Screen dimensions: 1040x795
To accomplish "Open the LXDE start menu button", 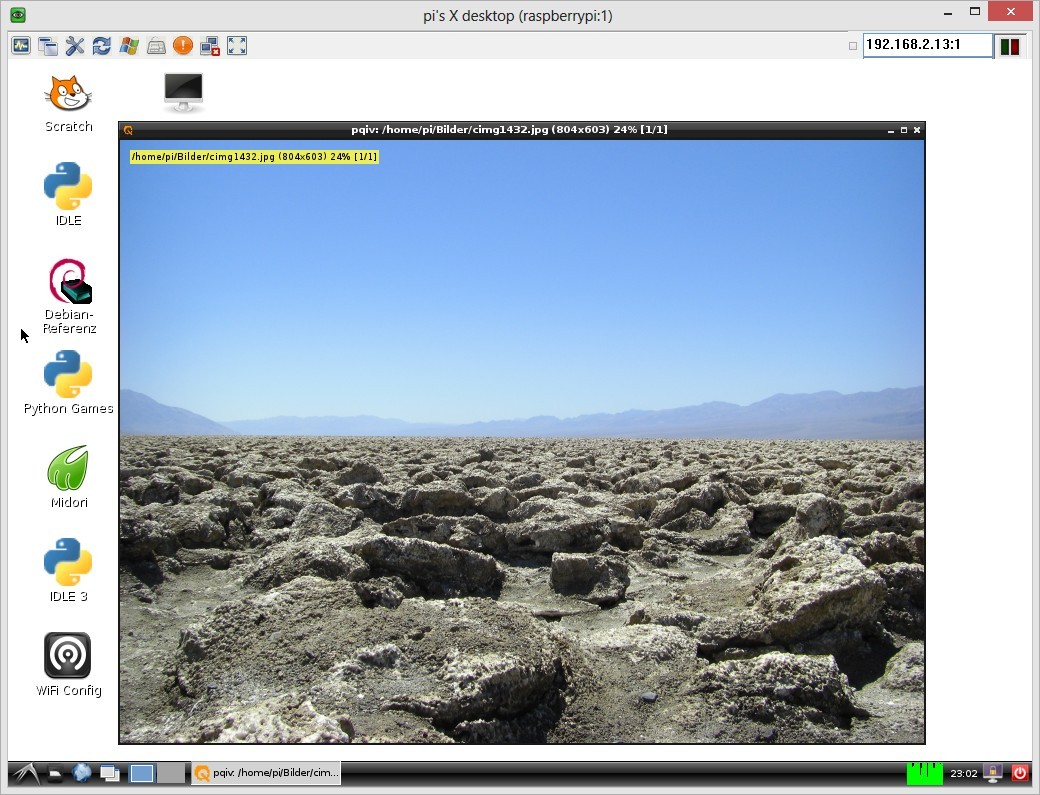I will (23, 773).
